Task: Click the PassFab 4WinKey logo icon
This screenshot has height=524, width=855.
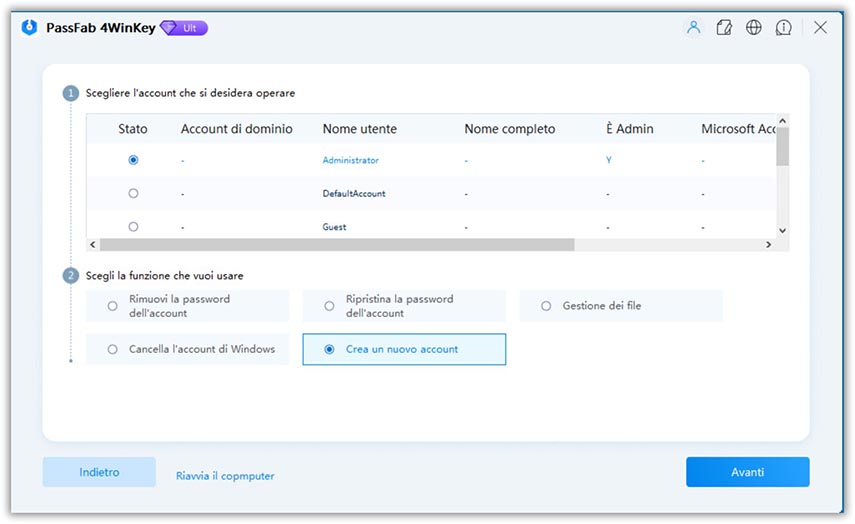Action: tap(29, 28)
